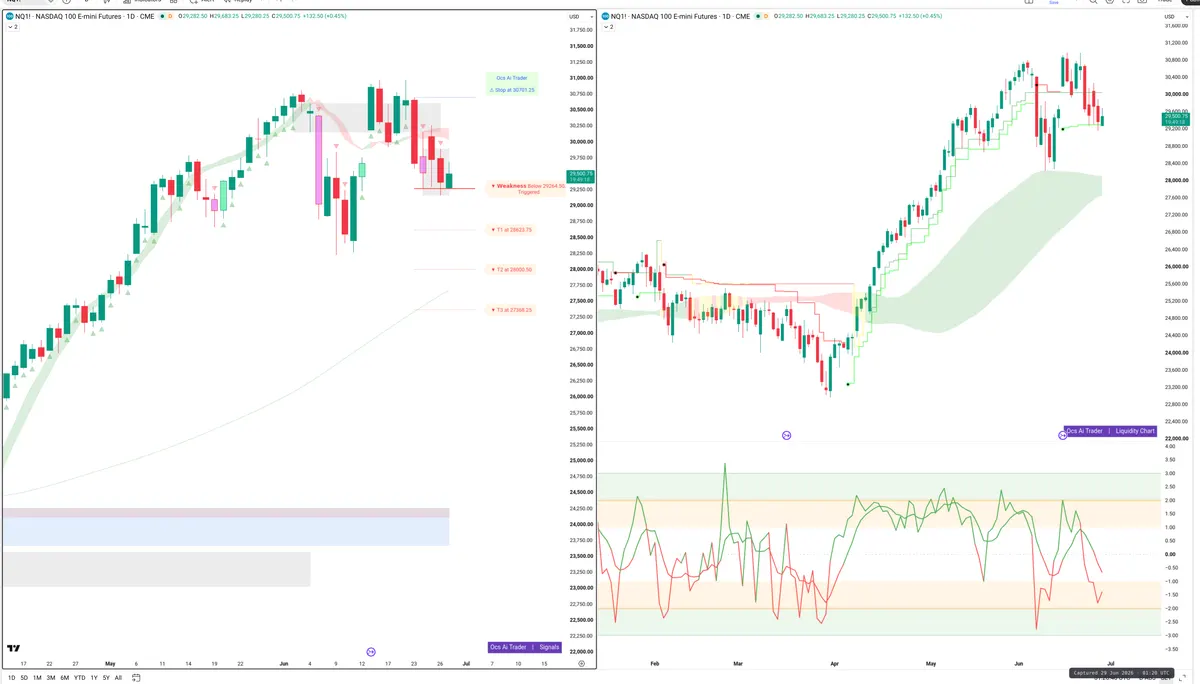This screenshot has height=684, width=1200.
Task: Click the current price 29,500.75 tag on right axis
Action: tap(1174, 118)
